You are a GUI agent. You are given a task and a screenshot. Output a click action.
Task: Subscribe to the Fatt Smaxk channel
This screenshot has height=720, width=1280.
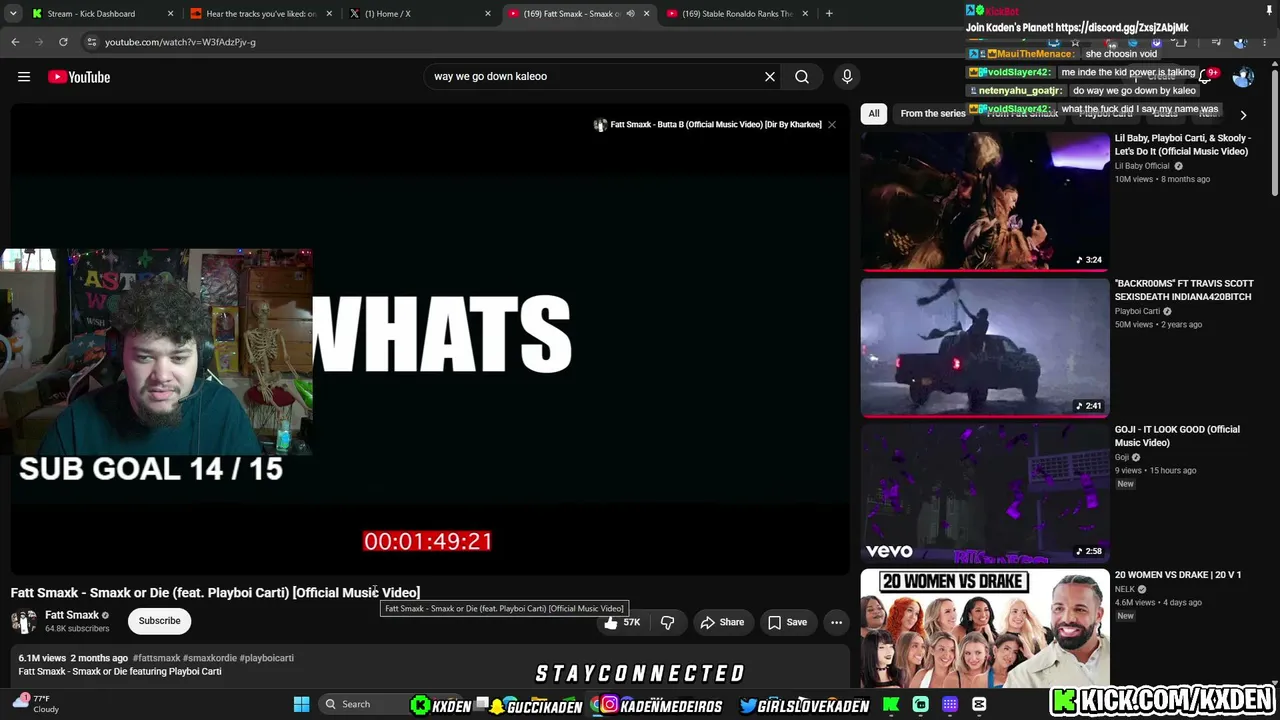tap(160, 621)
